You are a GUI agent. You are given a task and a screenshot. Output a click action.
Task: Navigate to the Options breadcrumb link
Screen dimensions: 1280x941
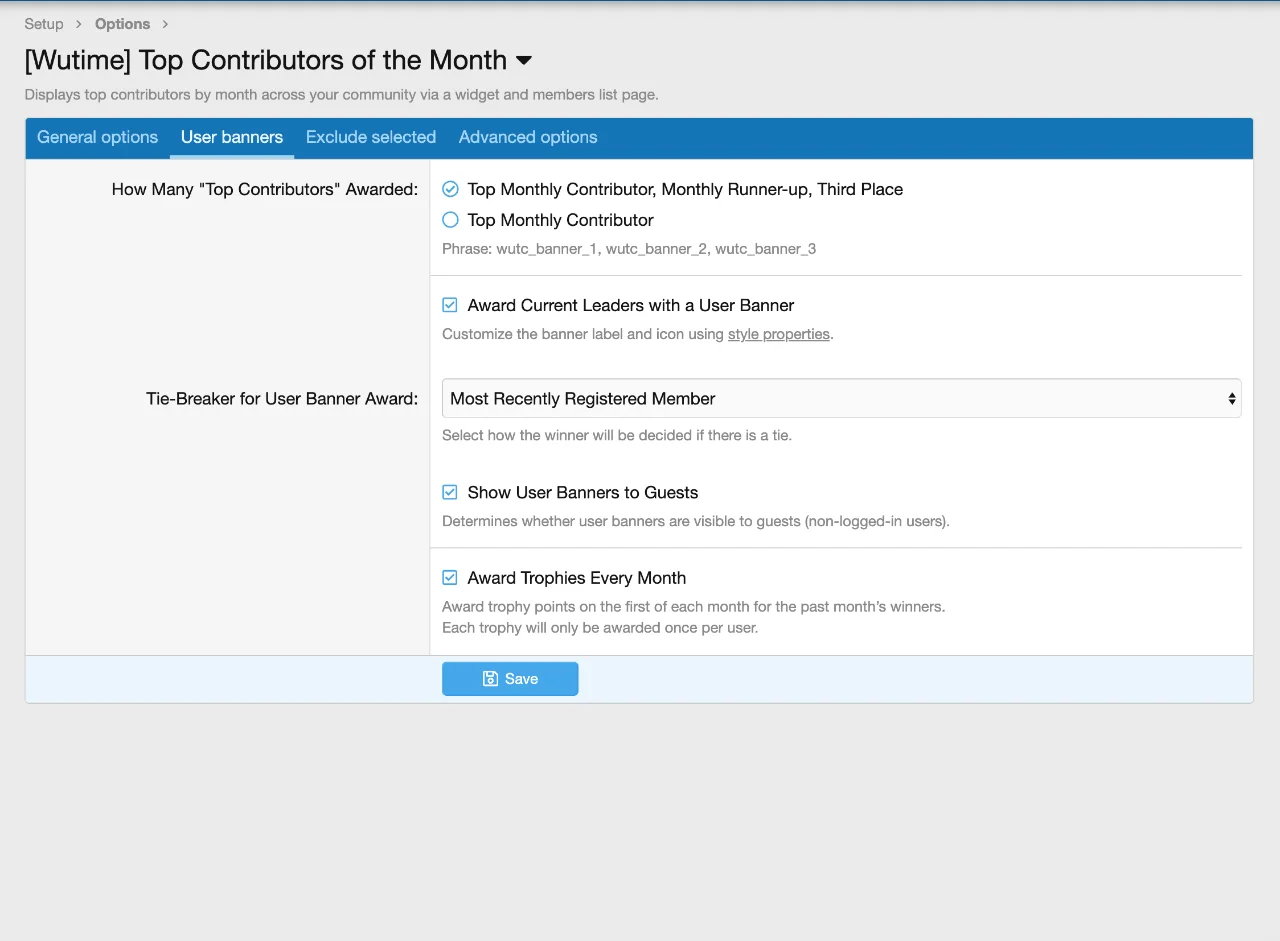pyautogui.click(x=122, y=24)
